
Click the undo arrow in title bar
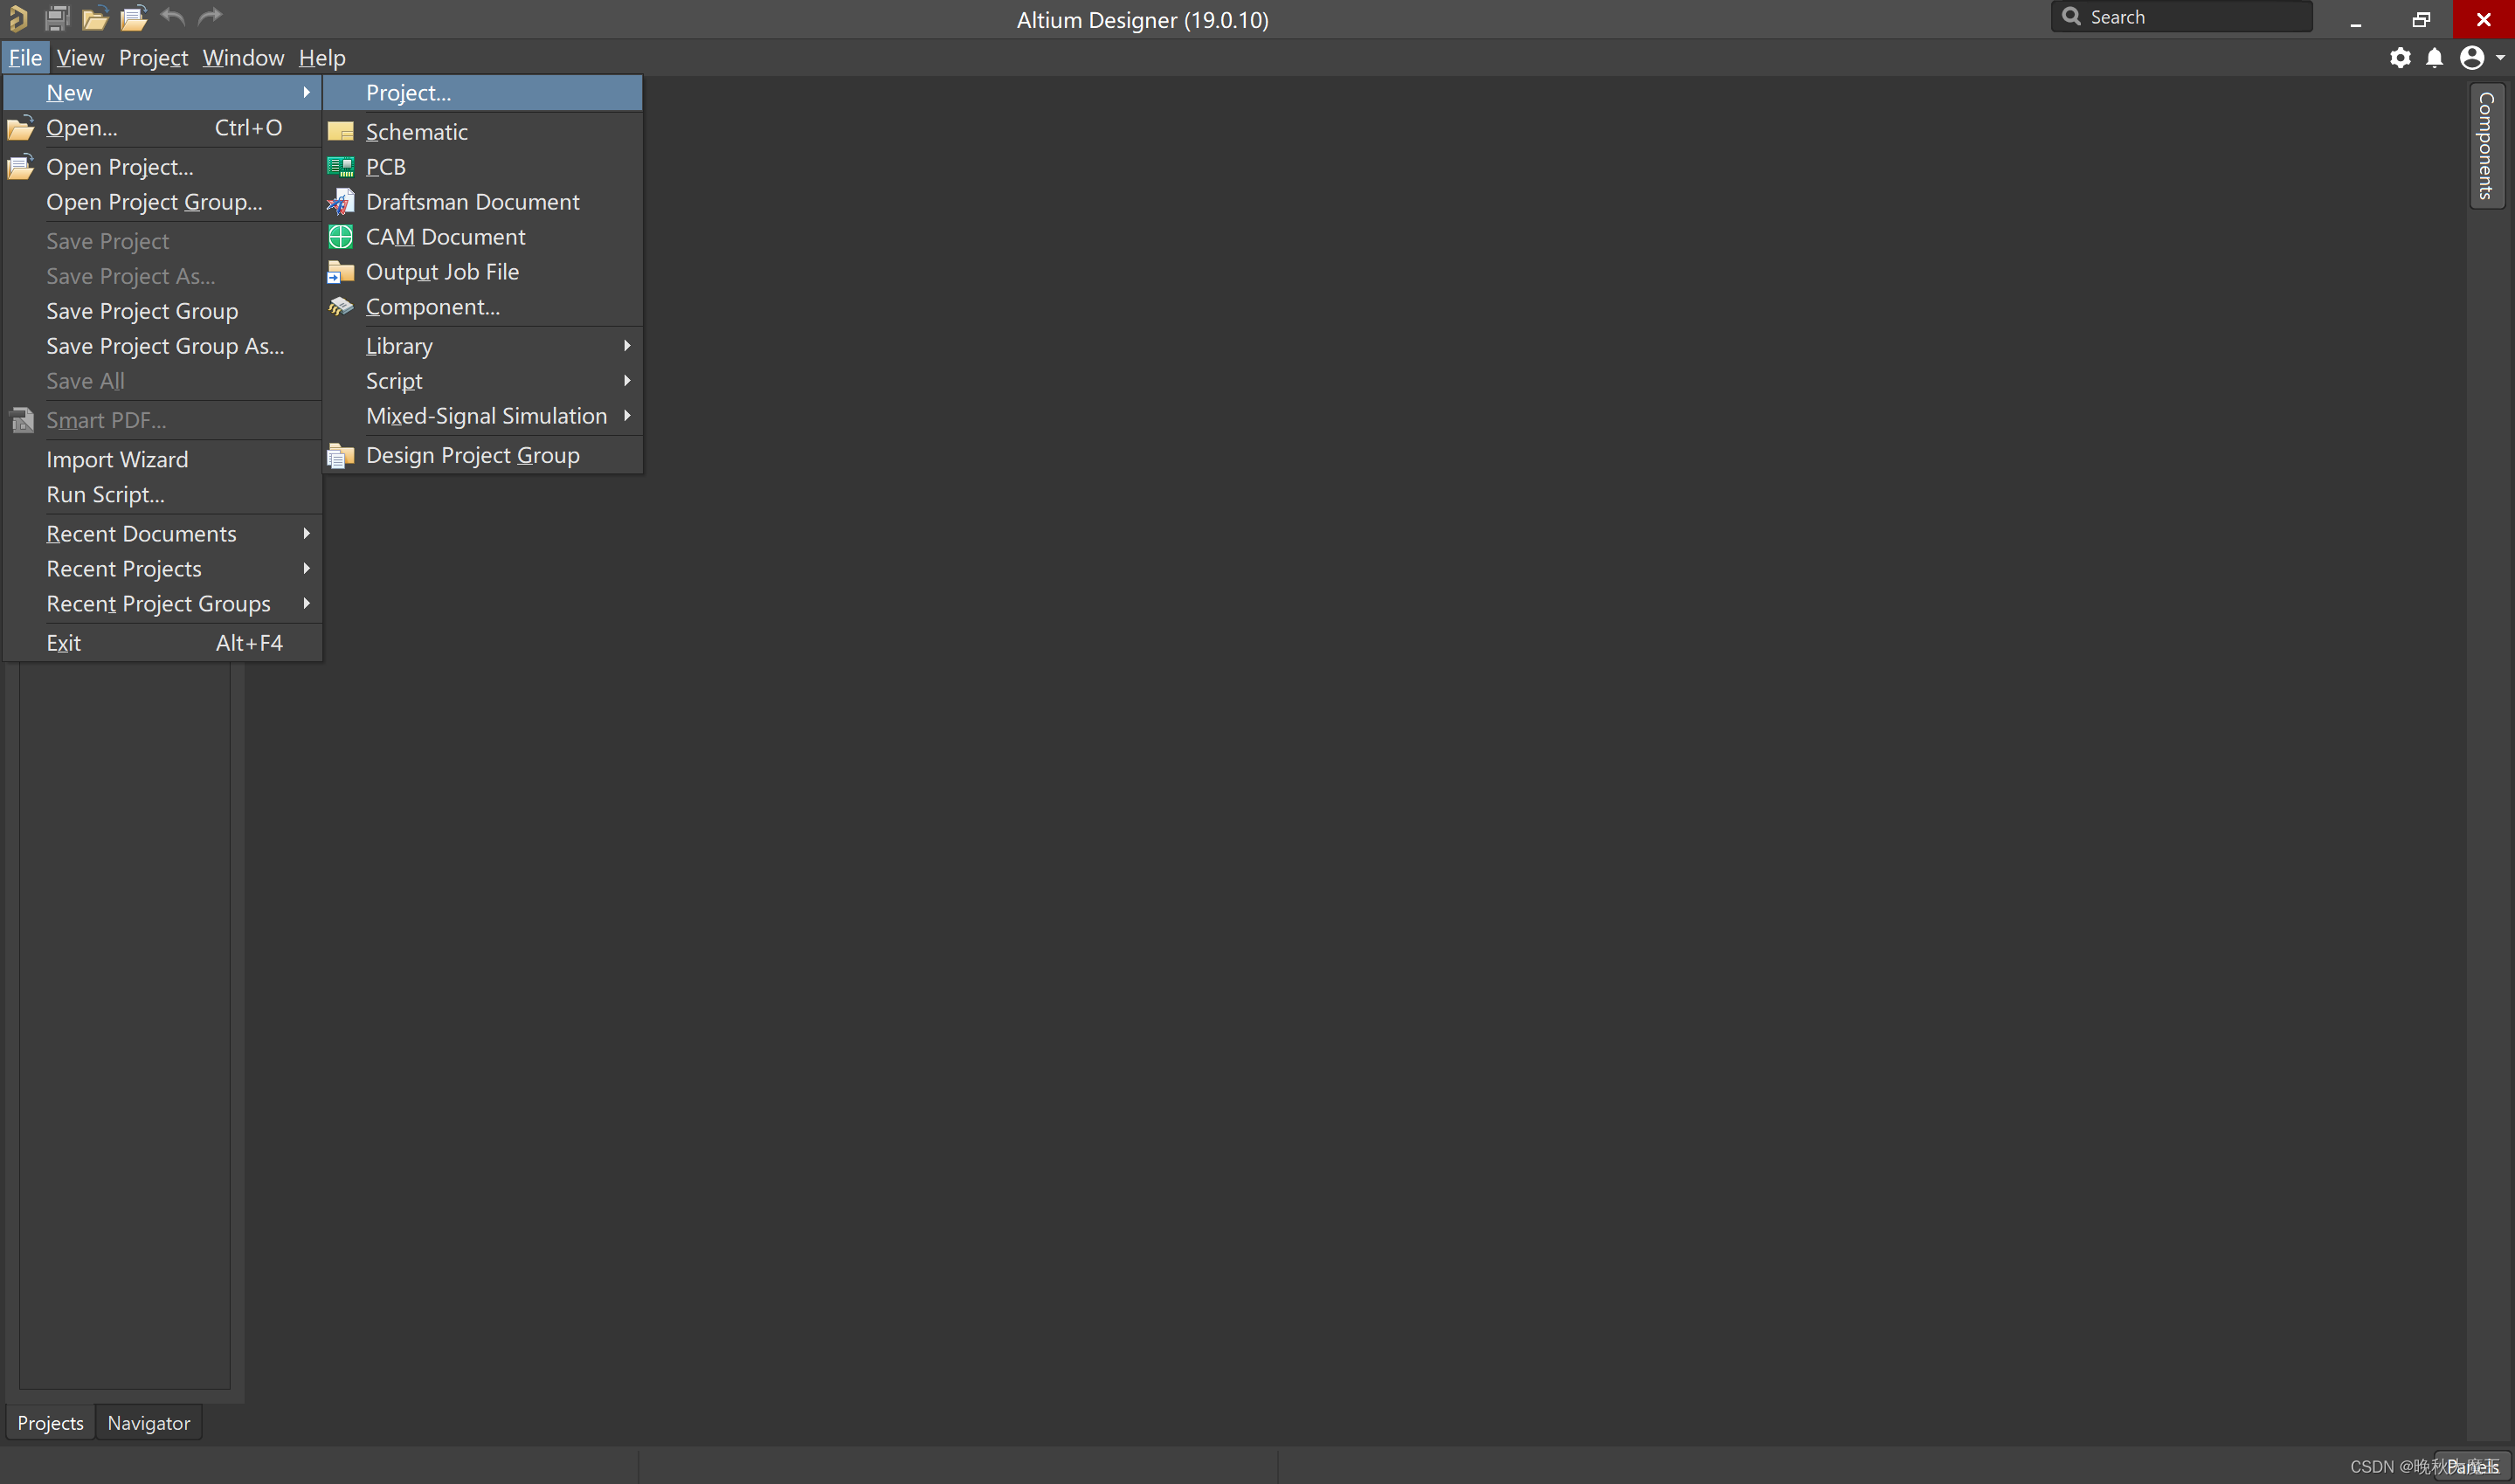pos(173,17)
